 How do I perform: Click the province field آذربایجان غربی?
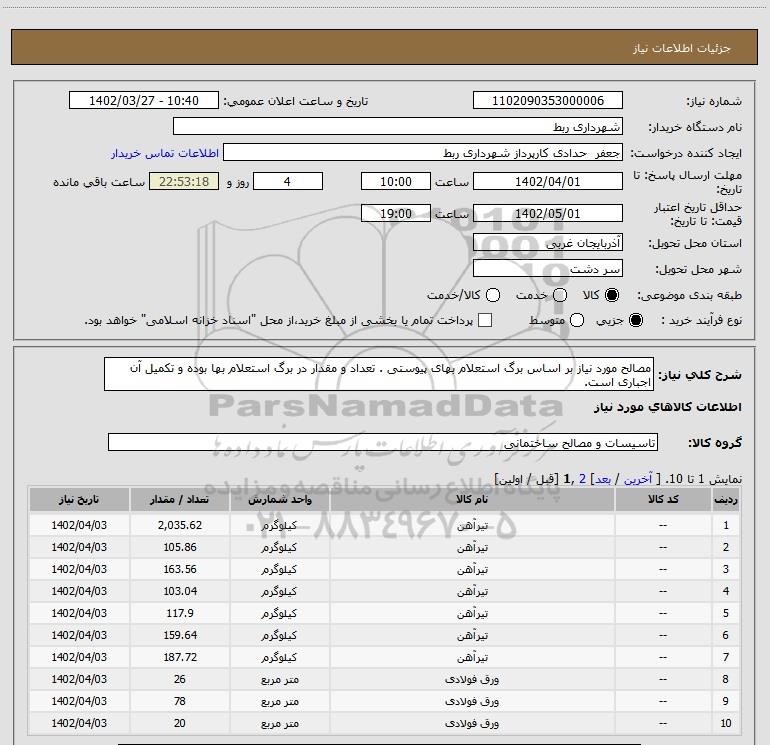(x=548, y=243)
